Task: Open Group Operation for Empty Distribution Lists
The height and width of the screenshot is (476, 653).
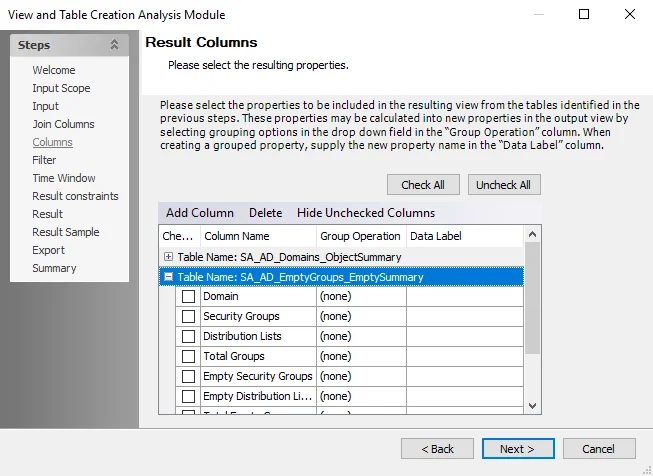Action: 361,396
